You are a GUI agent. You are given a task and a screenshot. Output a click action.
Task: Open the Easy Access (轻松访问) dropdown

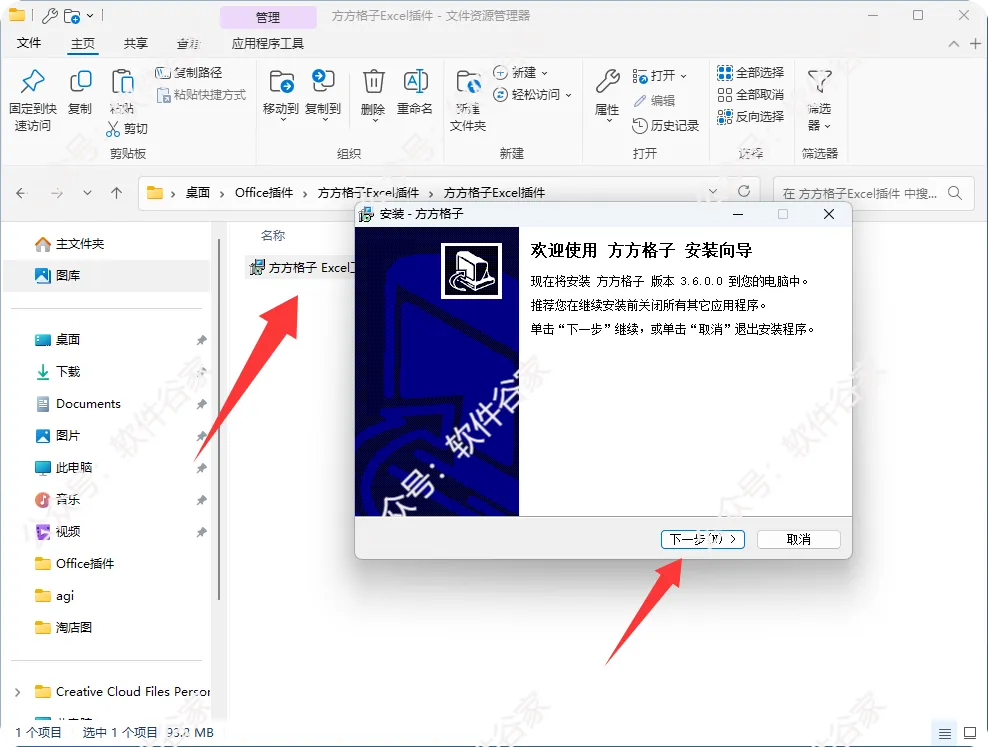532,94
